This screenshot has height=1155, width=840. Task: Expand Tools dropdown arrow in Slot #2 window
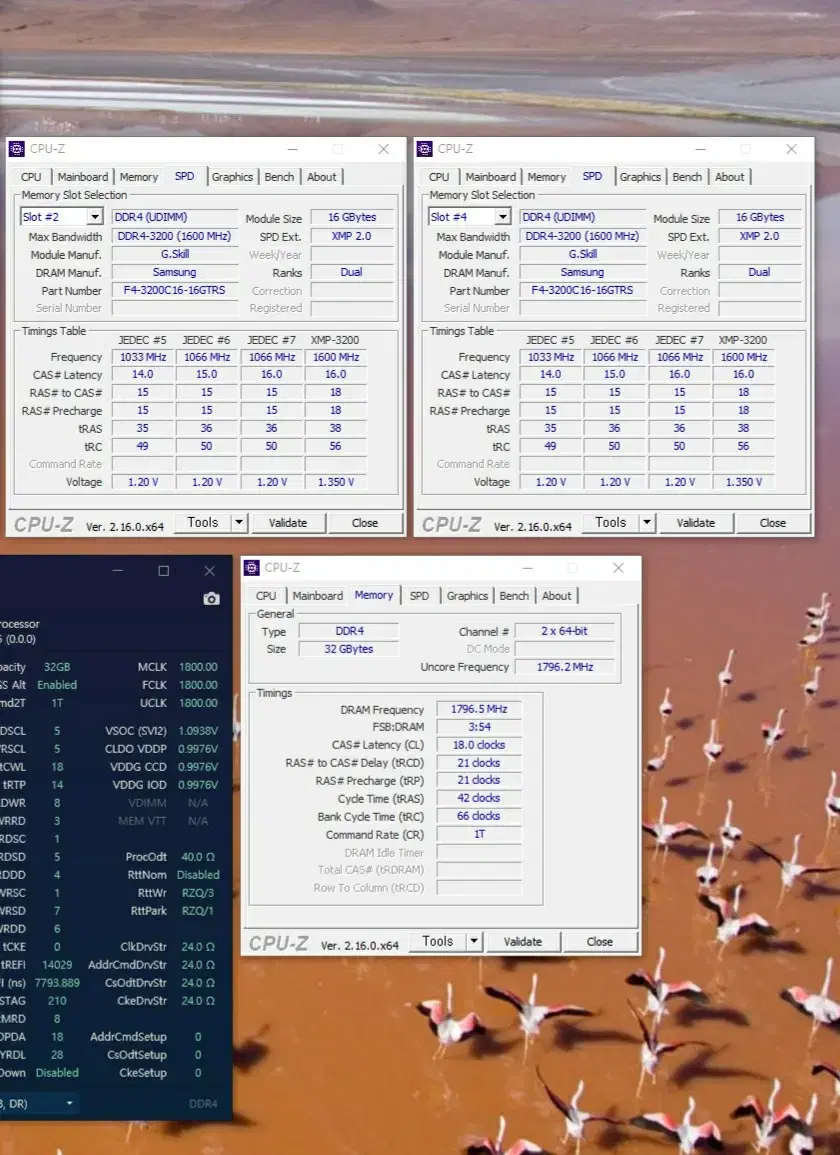tap(239, 522)
